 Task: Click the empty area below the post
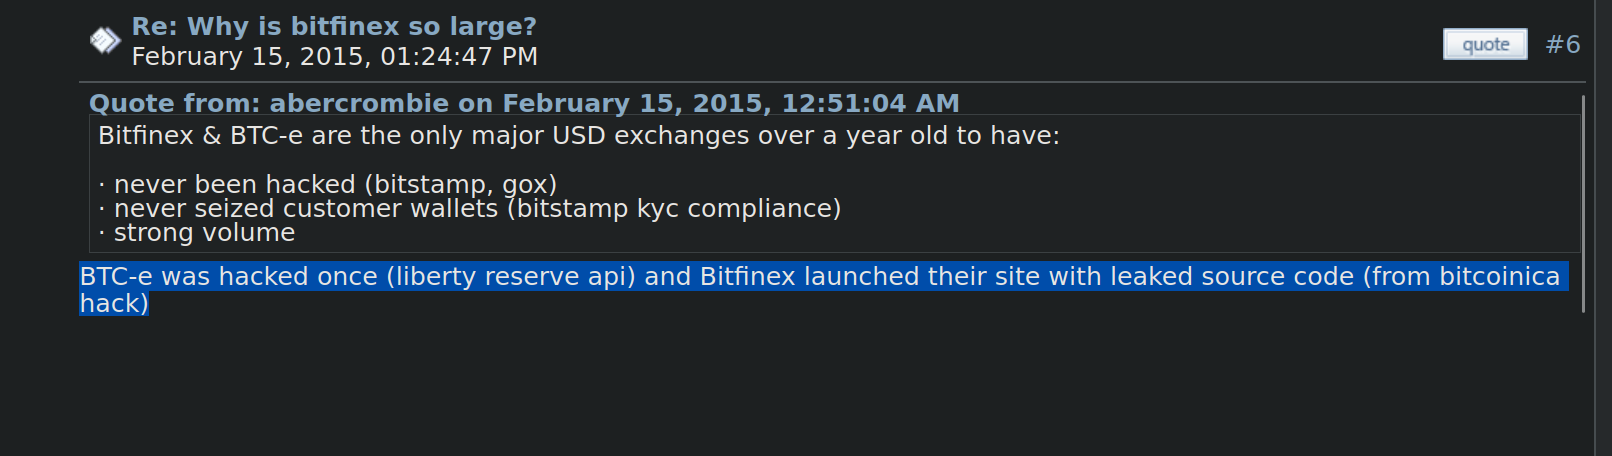[800, 390]
